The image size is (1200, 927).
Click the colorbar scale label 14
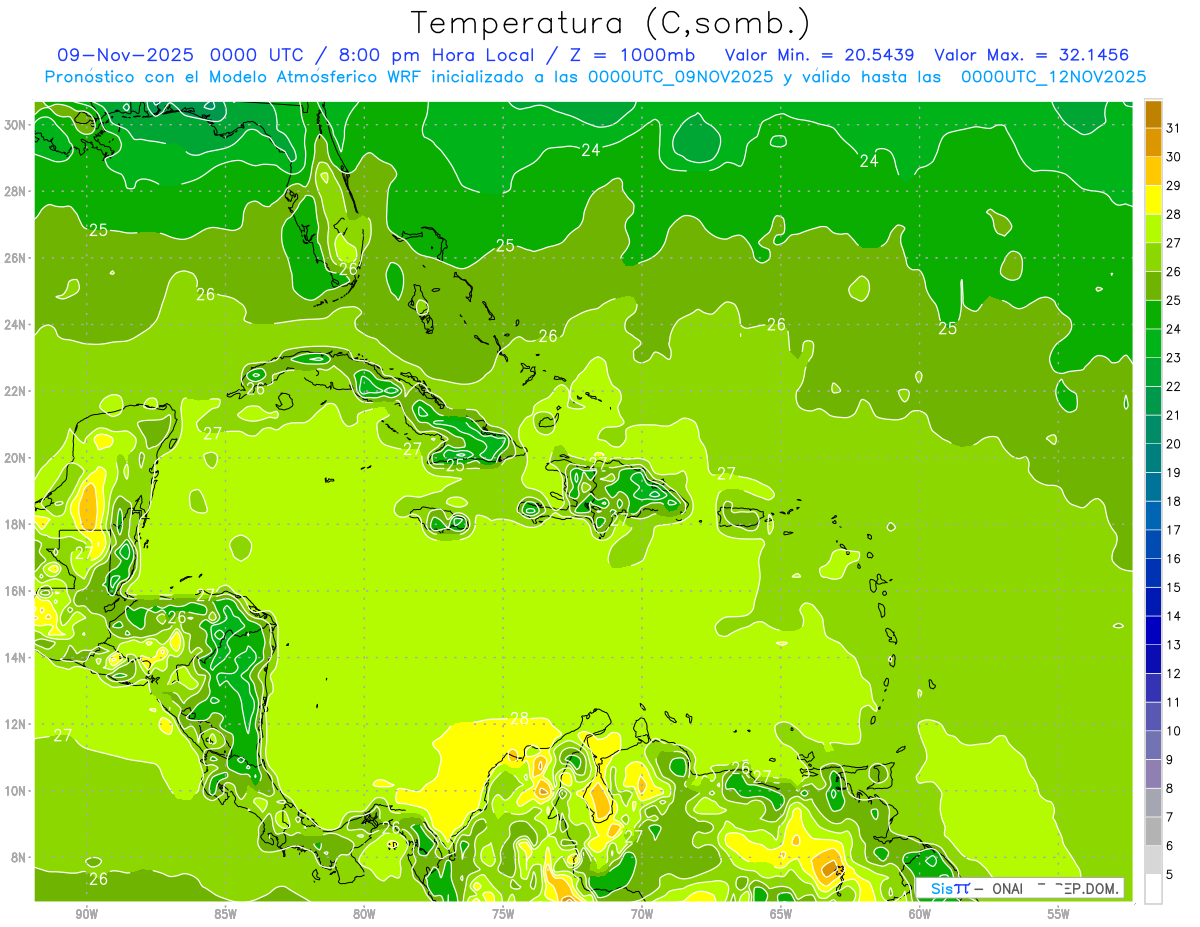pos(1174,616)
